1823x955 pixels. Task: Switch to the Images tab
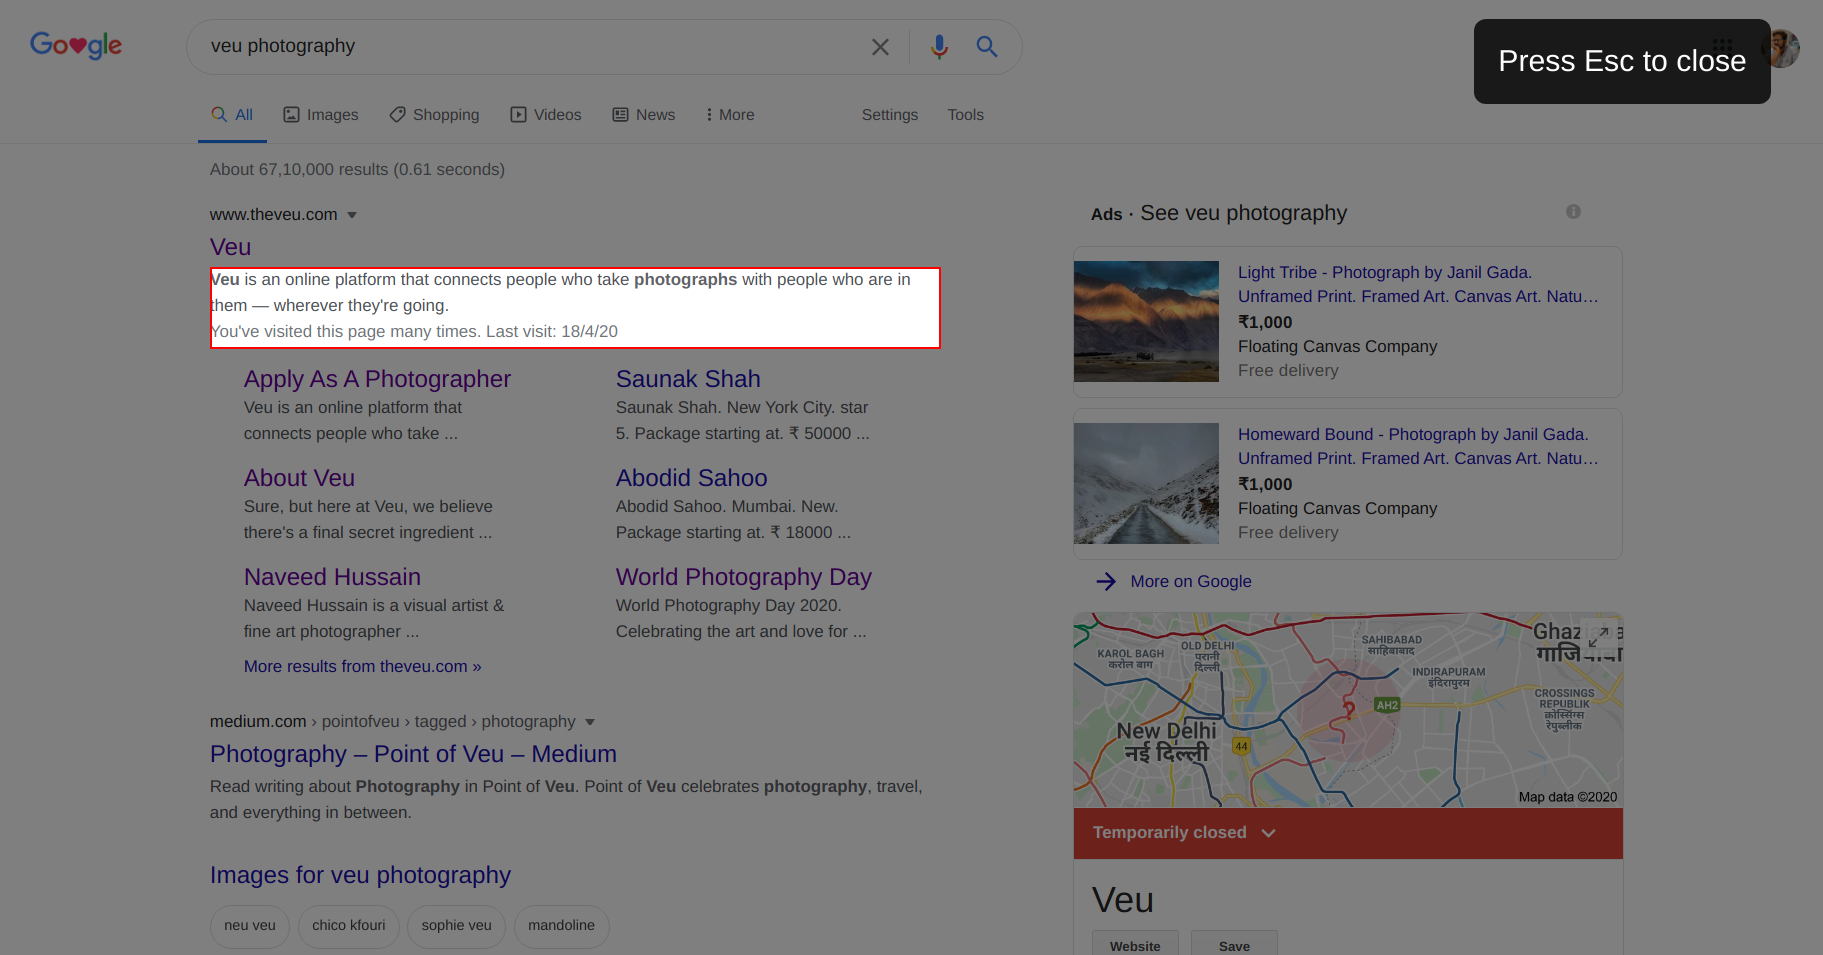pyautogui.click(x=321, y=115)
